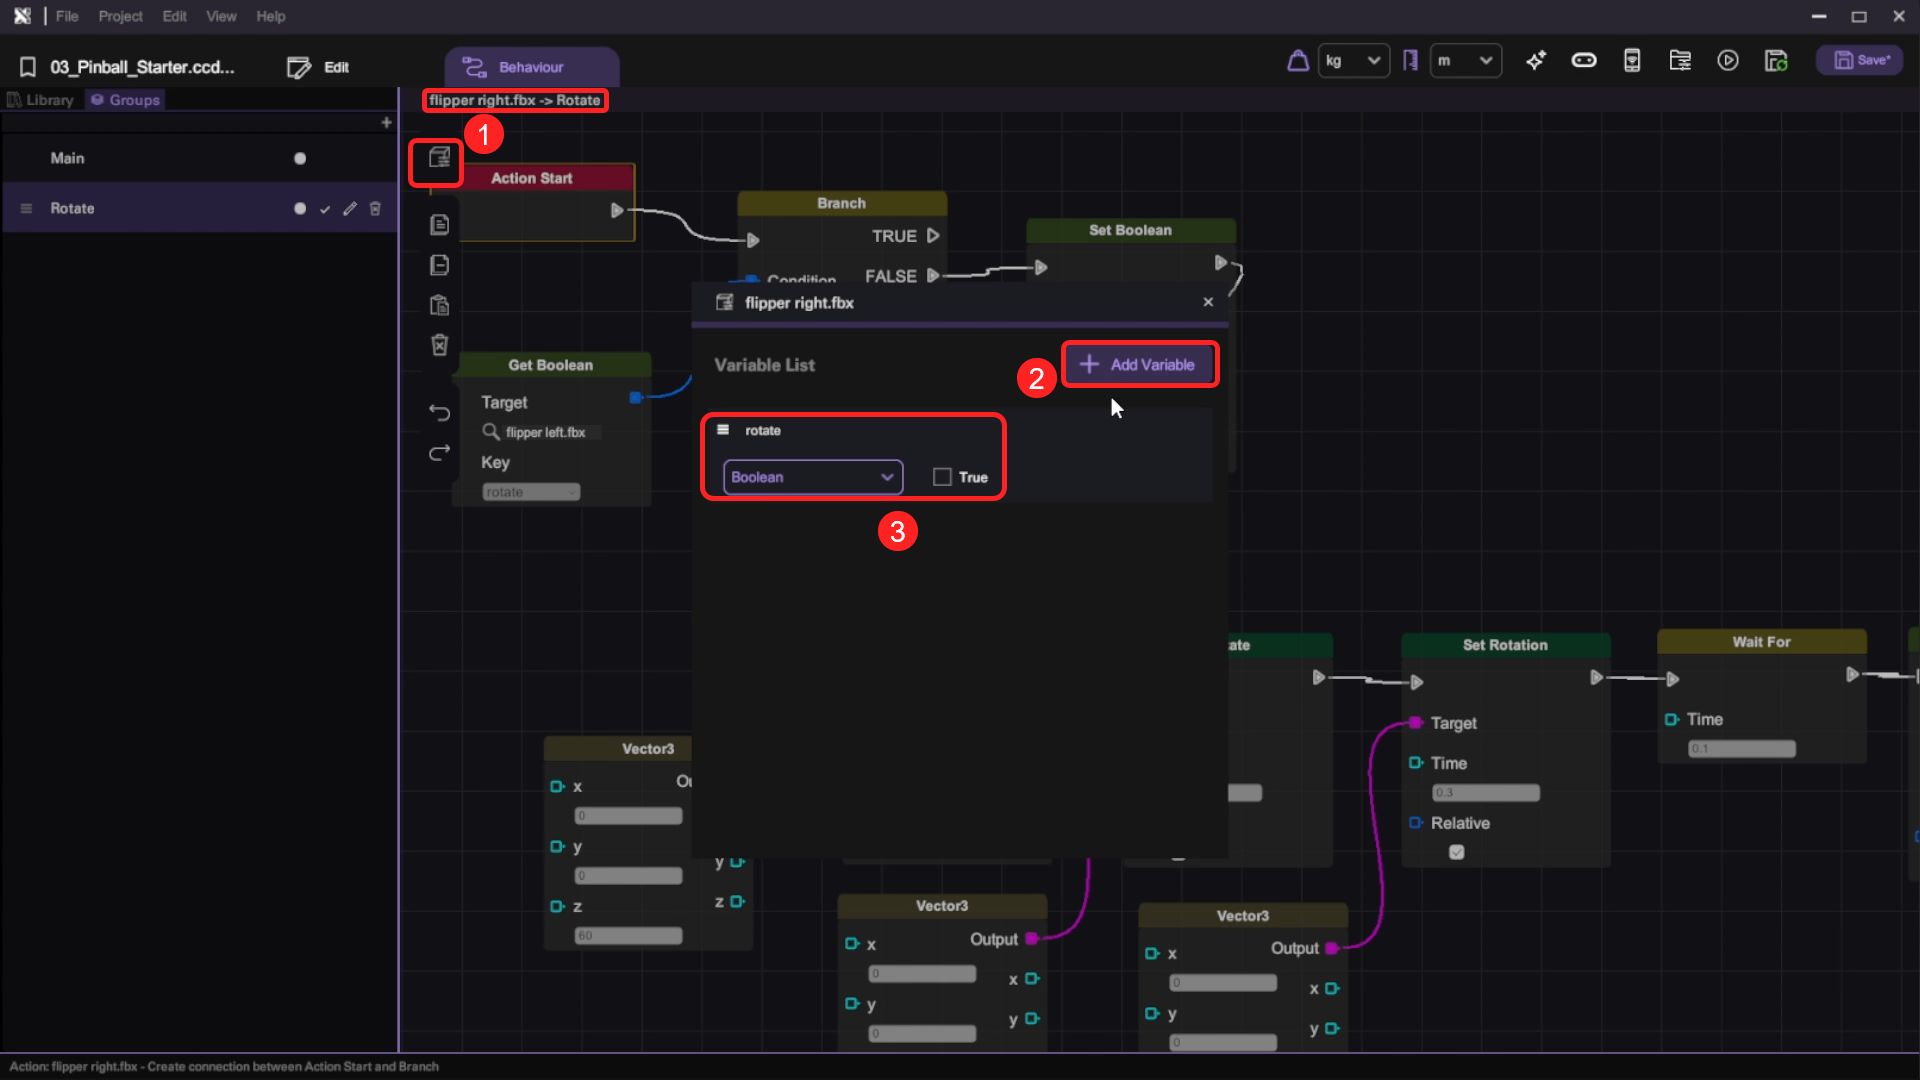Screen dimensions: 1920x1080
Task: Open the Boolean type dropdown
Action: [x=812, y=477]
